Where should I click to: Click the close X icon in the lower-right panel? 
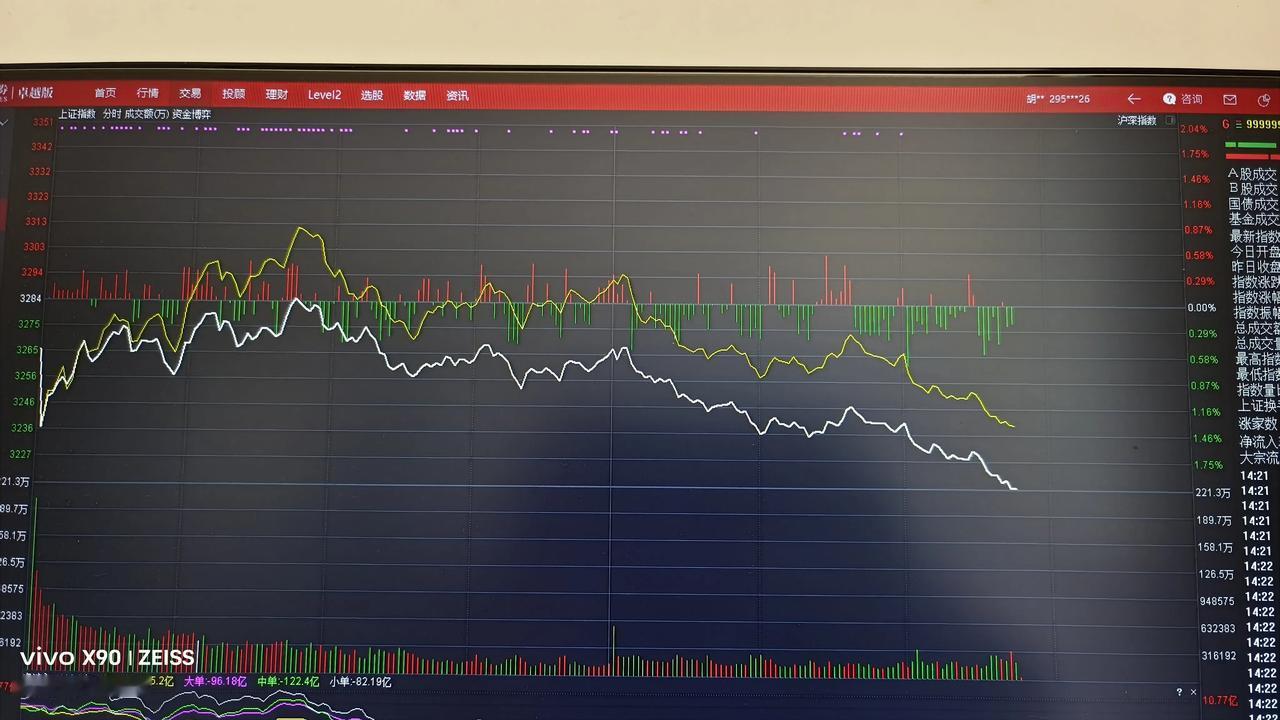point(1193,692)
